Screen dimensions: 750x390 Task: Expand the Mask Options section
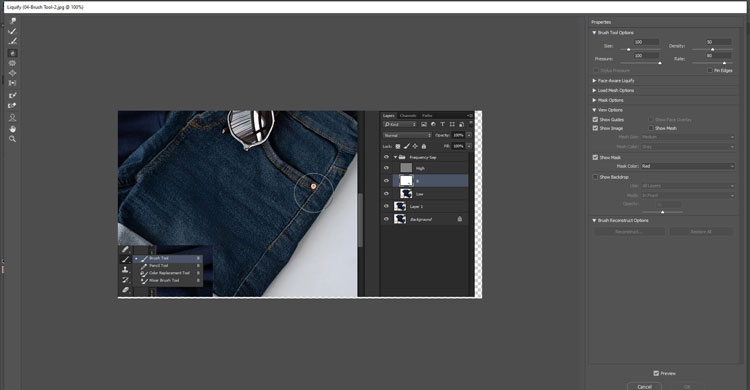point(595,100)
